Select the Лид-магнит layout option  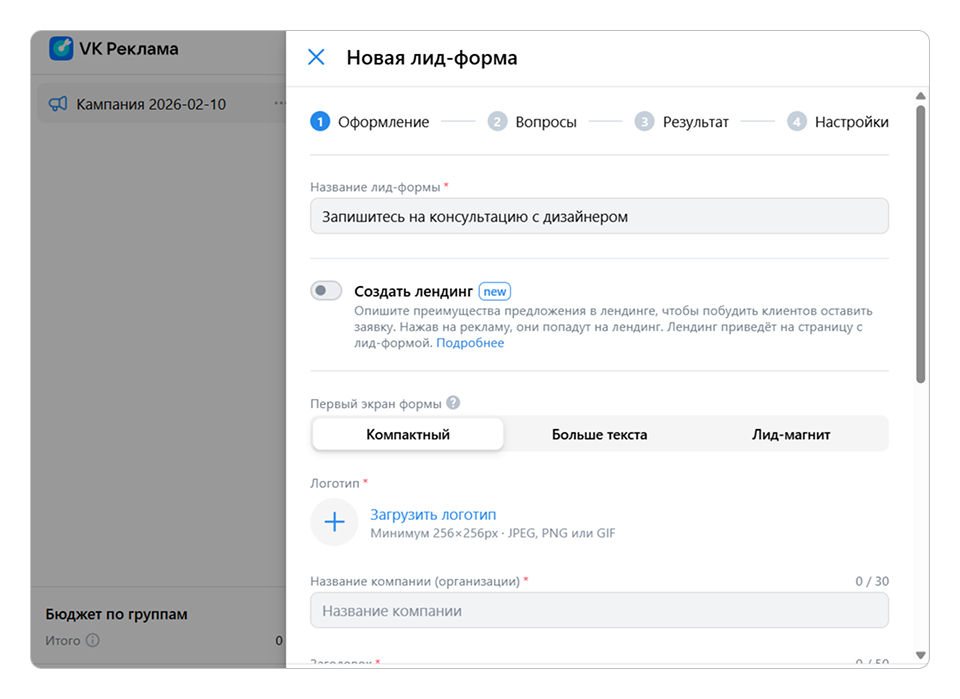pos(791,434)
